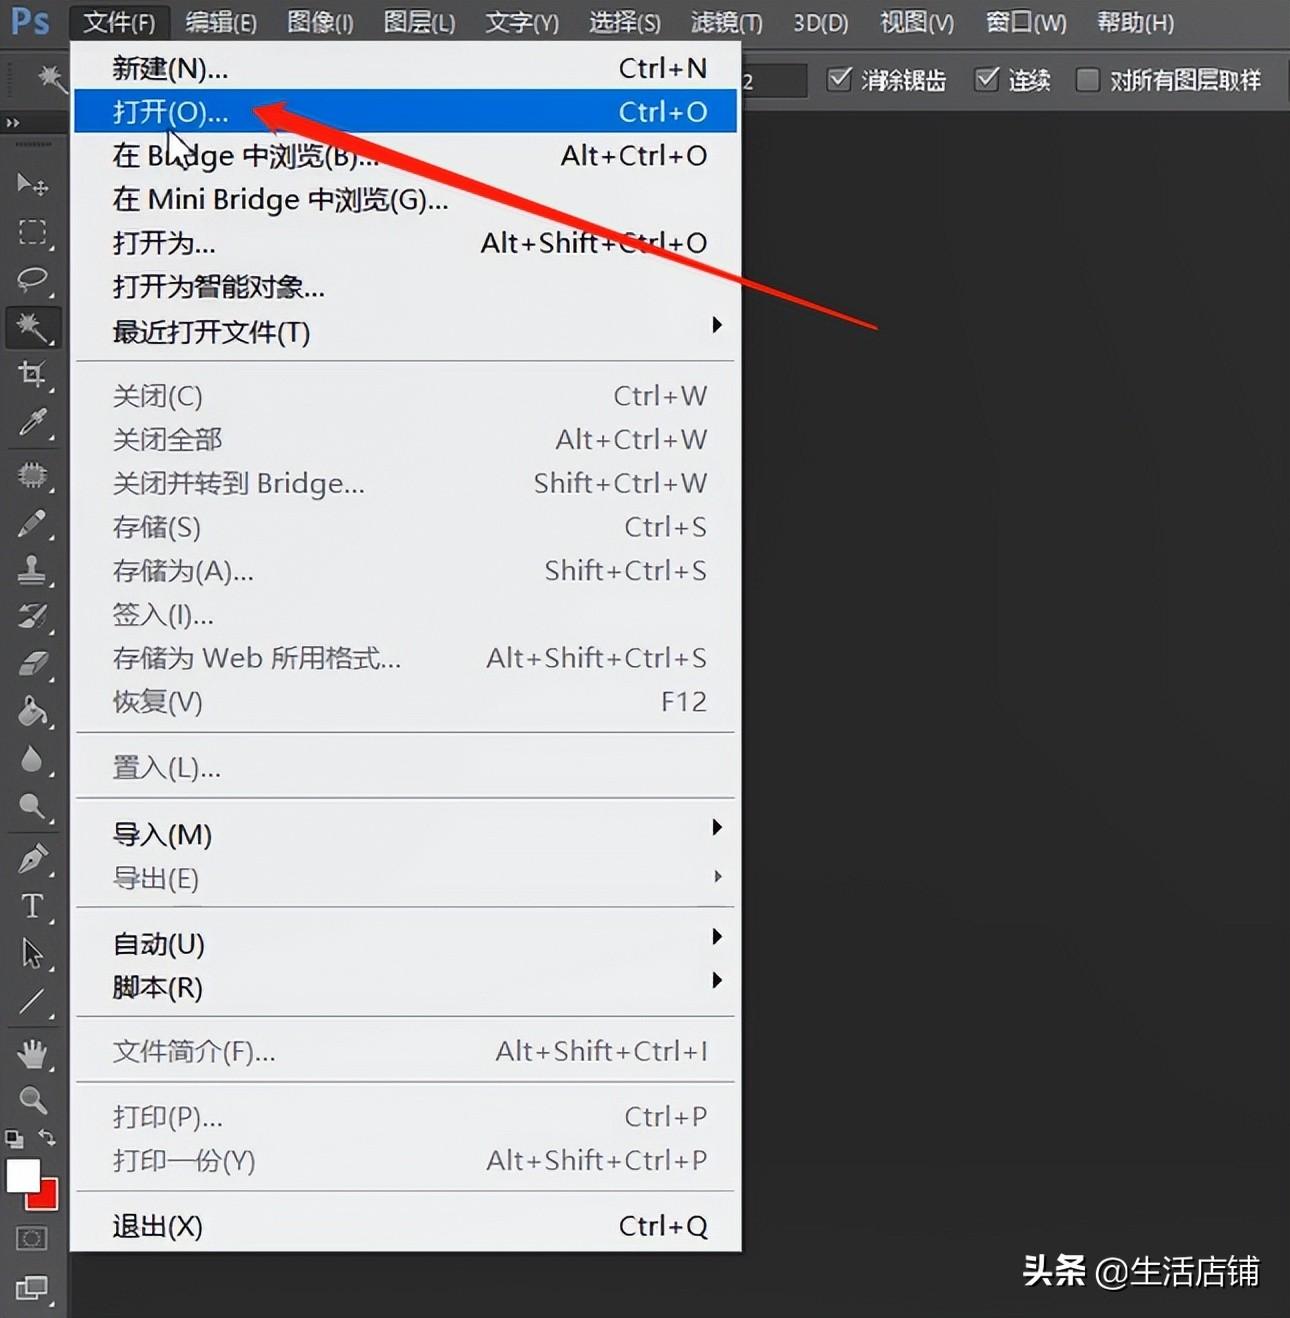The width and height of the screenshot is (1290, 1318).
Task: Choose Open as Smart Object entry
Action: click(406, 287)
